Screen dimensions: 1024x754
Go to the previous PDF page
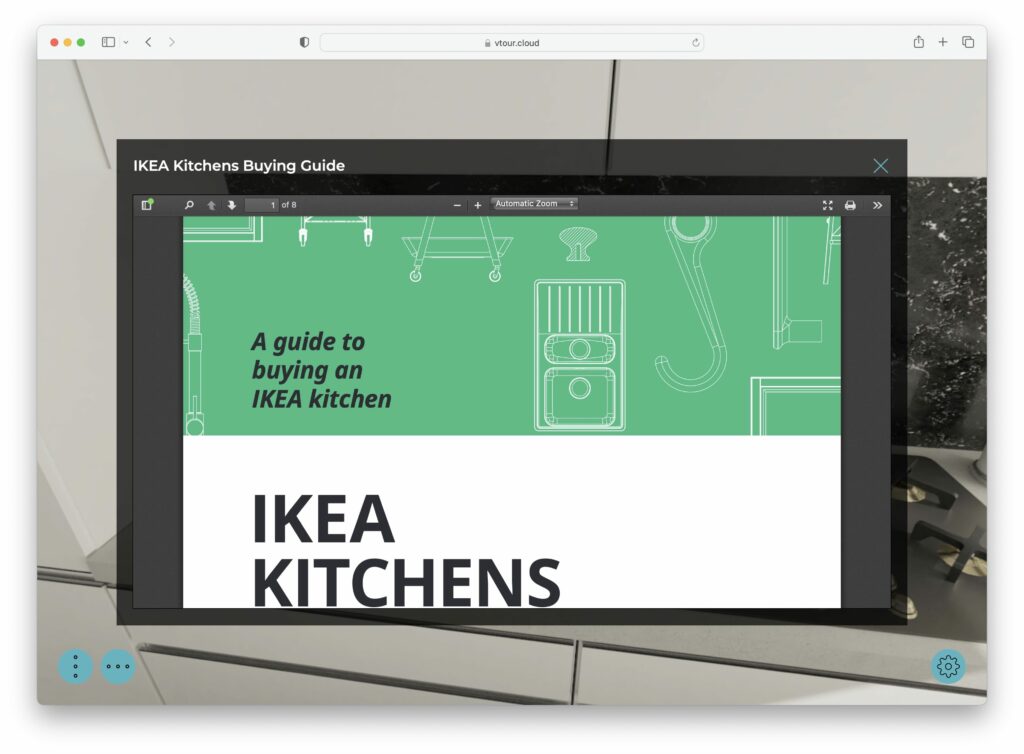211,205
